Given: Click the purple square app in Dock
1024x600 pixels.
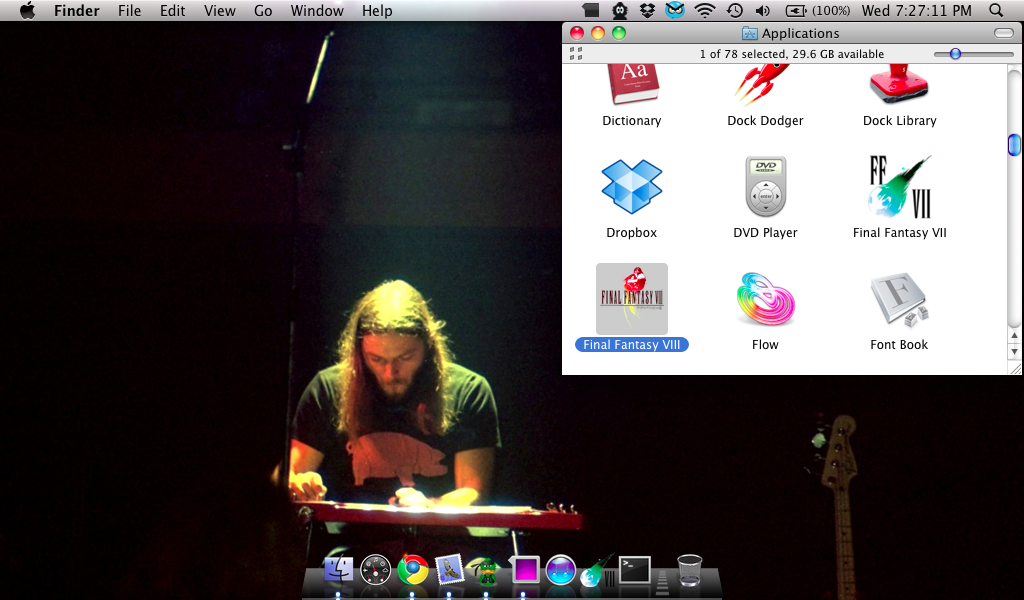Looking at the screenshot, I should (524, 570).
